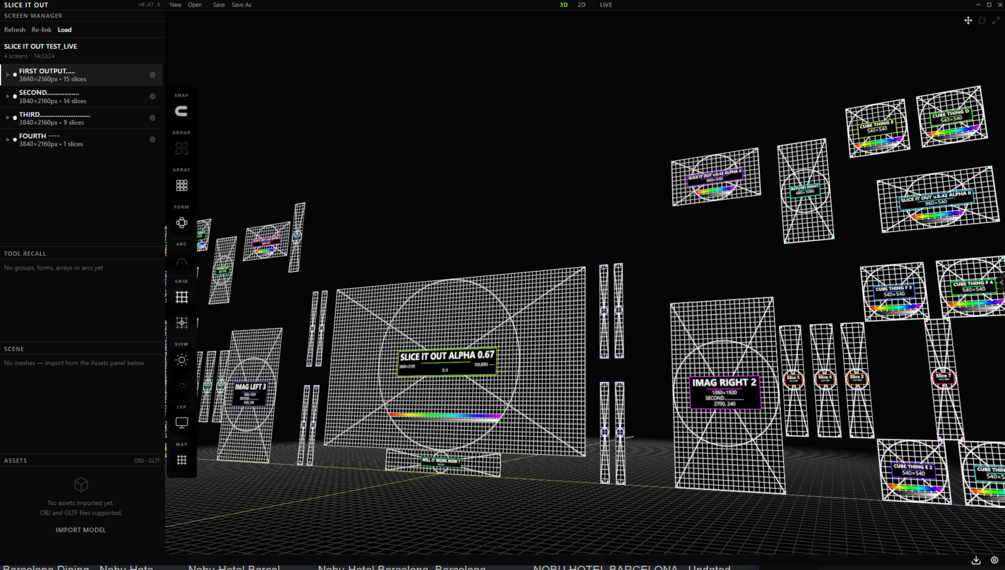The height and width of the screenshot is (570, 1005).
Task: Choose the Arc tool icon
Action: coord(181,261)
